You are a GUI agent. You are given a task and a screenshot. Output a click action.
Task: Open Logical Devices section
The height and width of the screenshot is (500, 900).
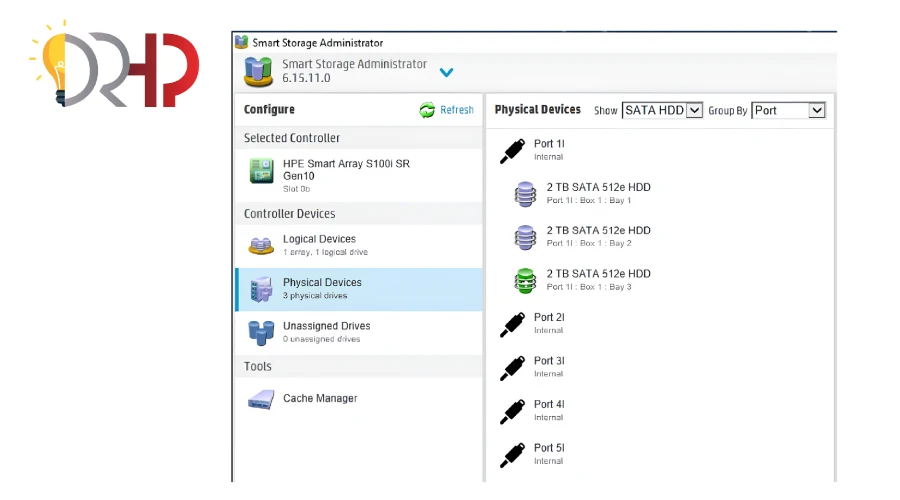click(359, 246)
